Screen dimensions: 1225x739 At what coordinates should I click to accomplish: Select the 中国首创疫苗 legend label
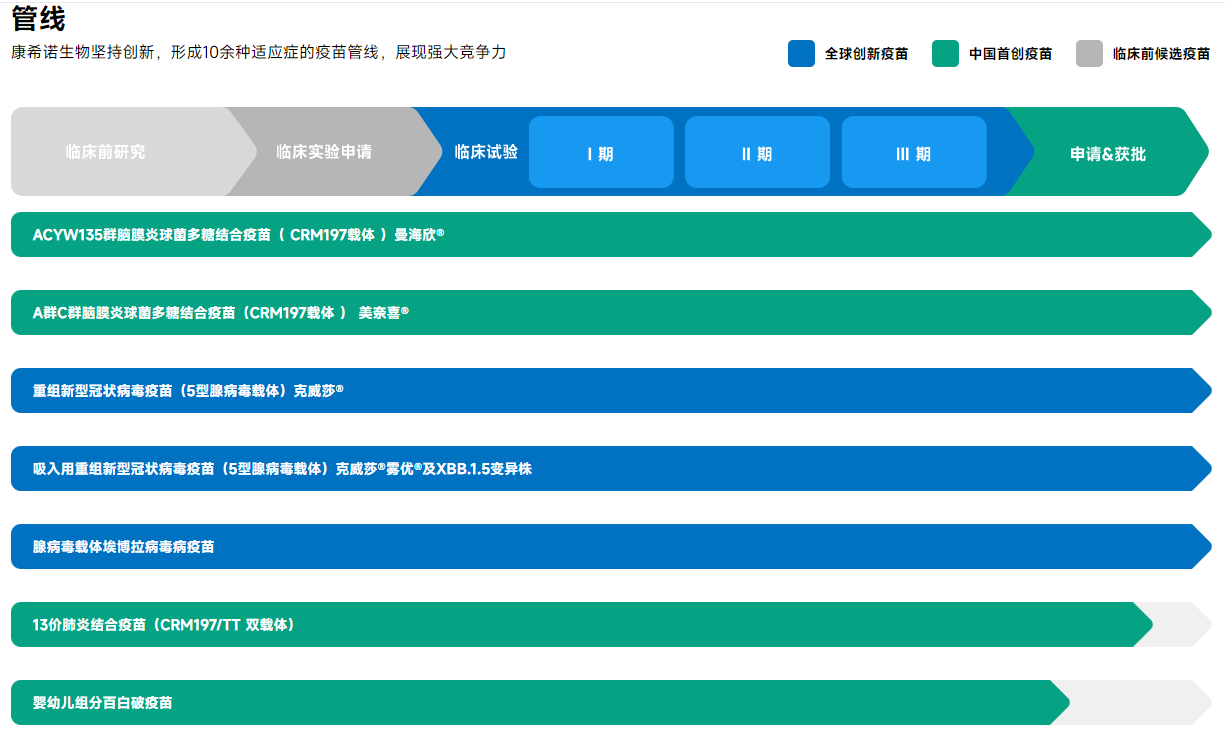click(1010, 54)
